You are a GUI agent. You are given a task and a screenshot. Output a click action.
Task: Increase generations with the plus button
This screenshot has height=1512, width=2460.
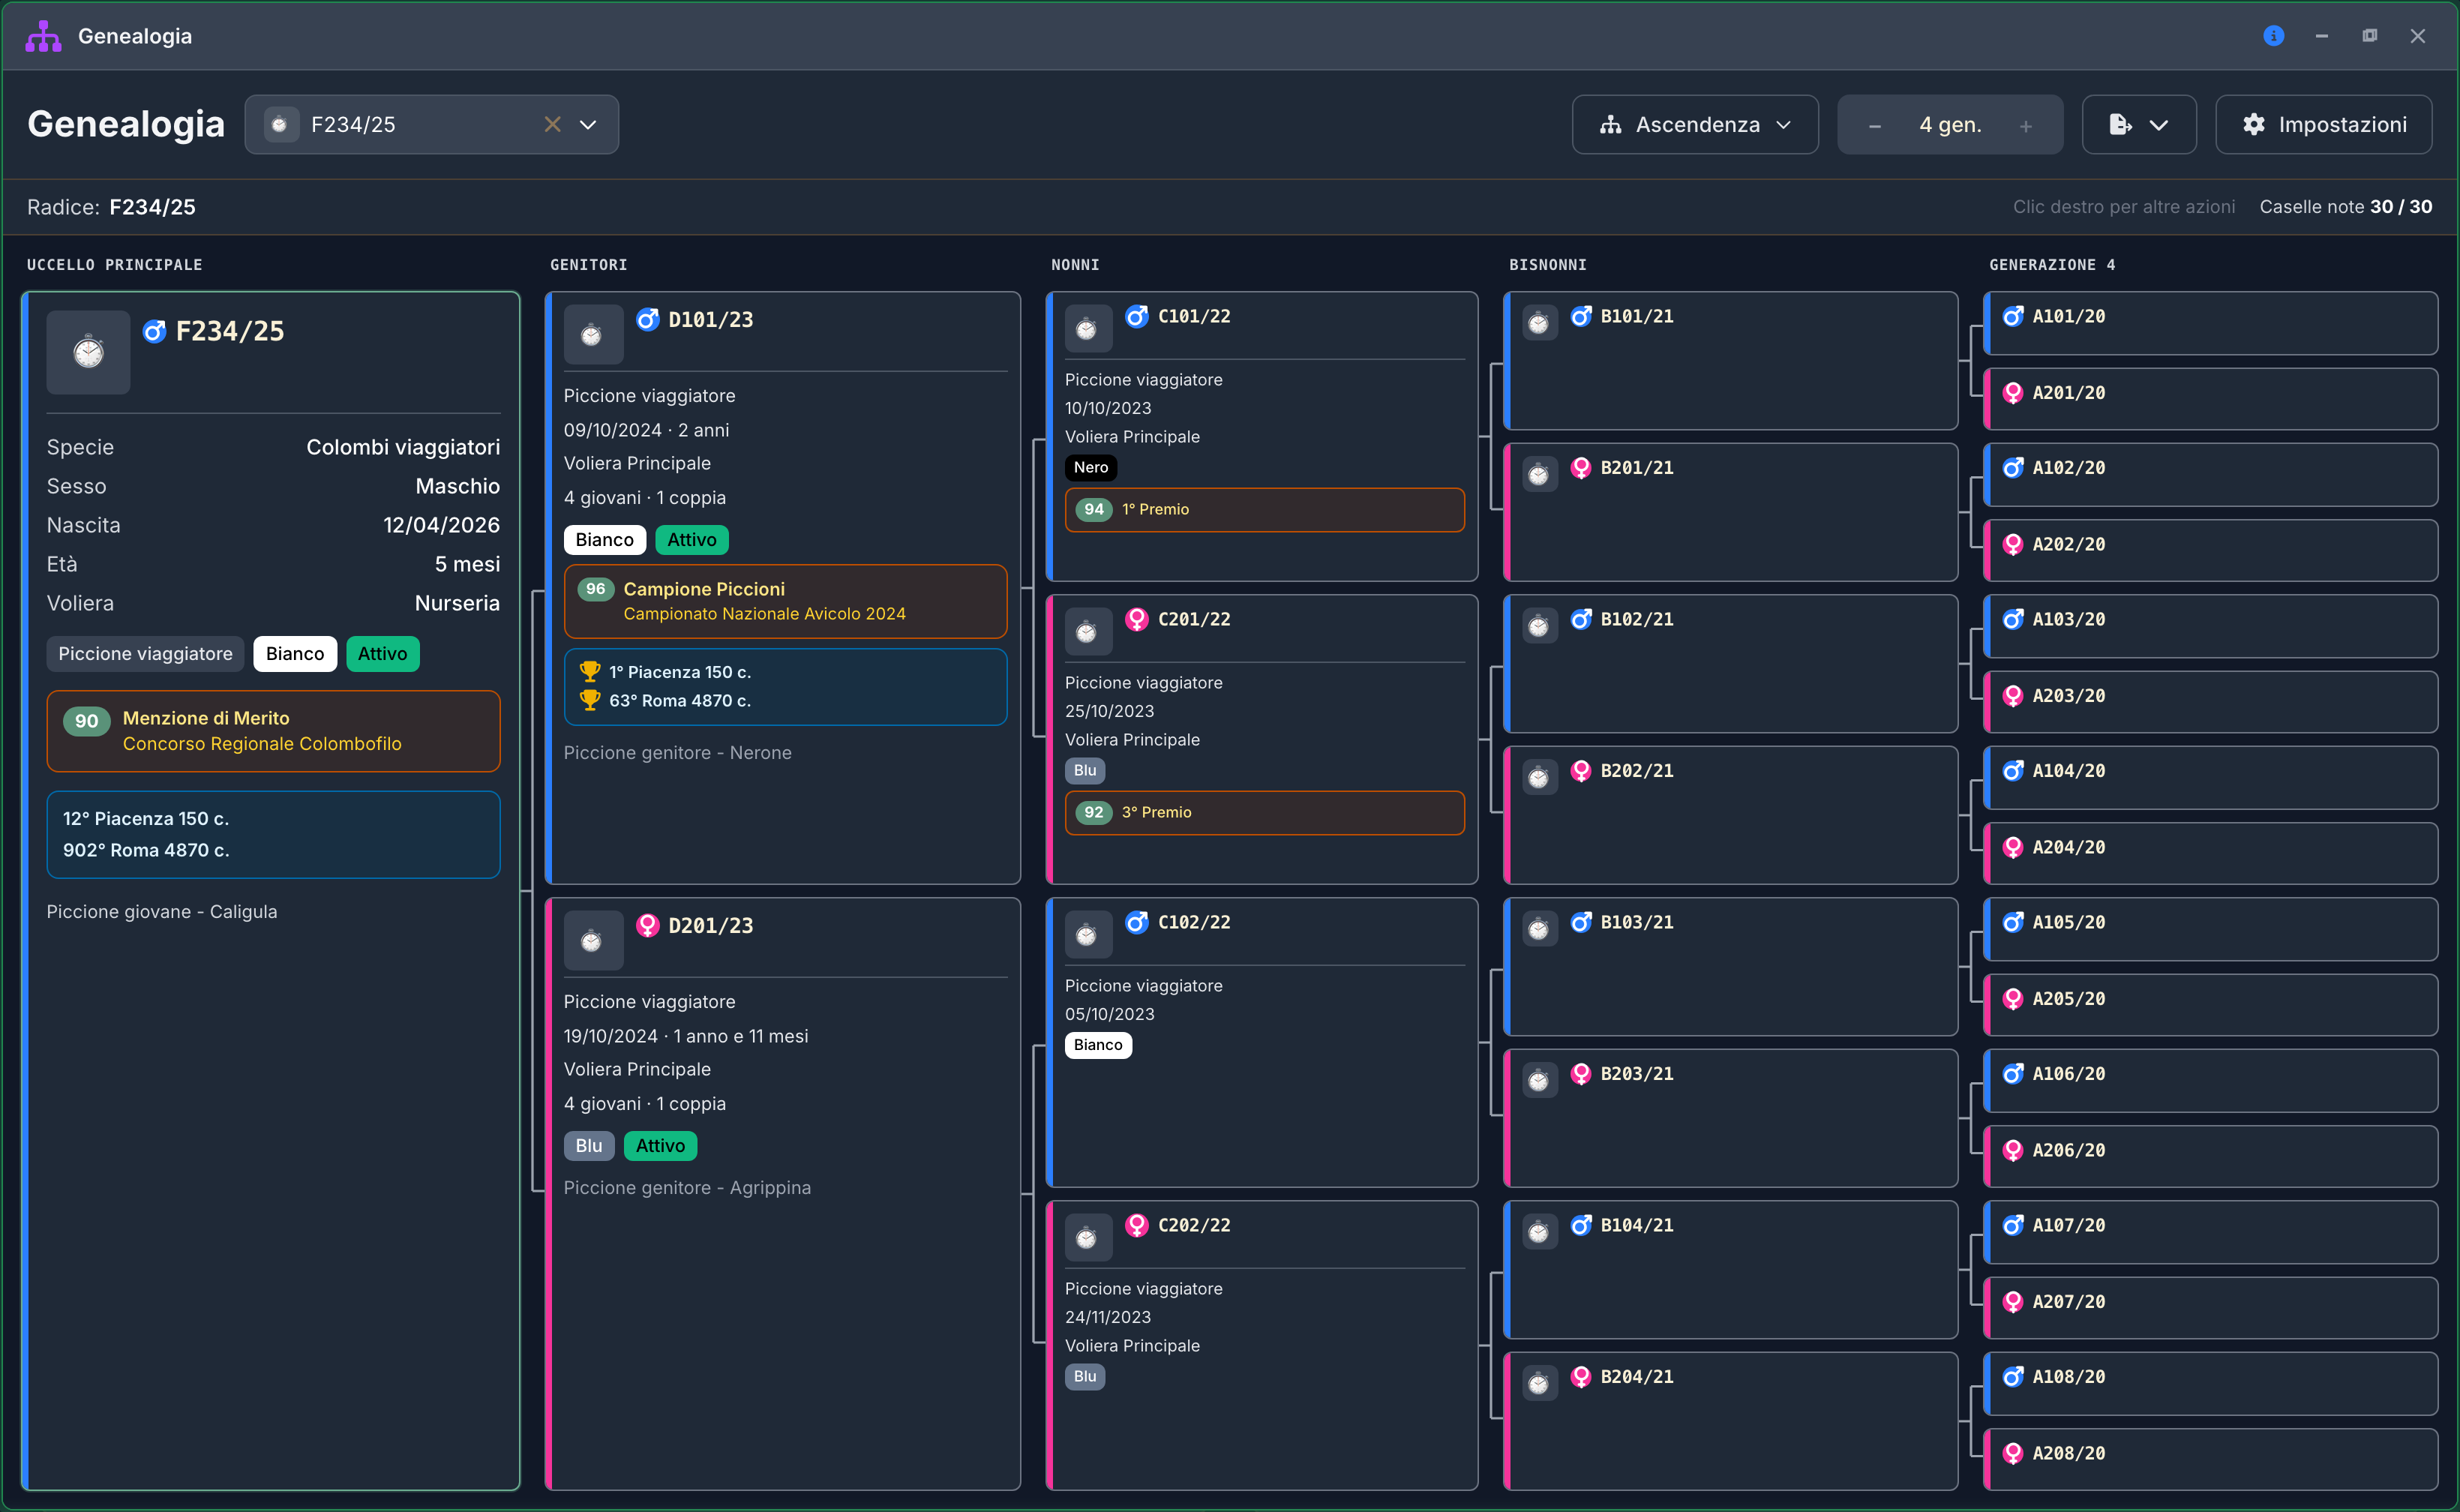point(2025,125)
